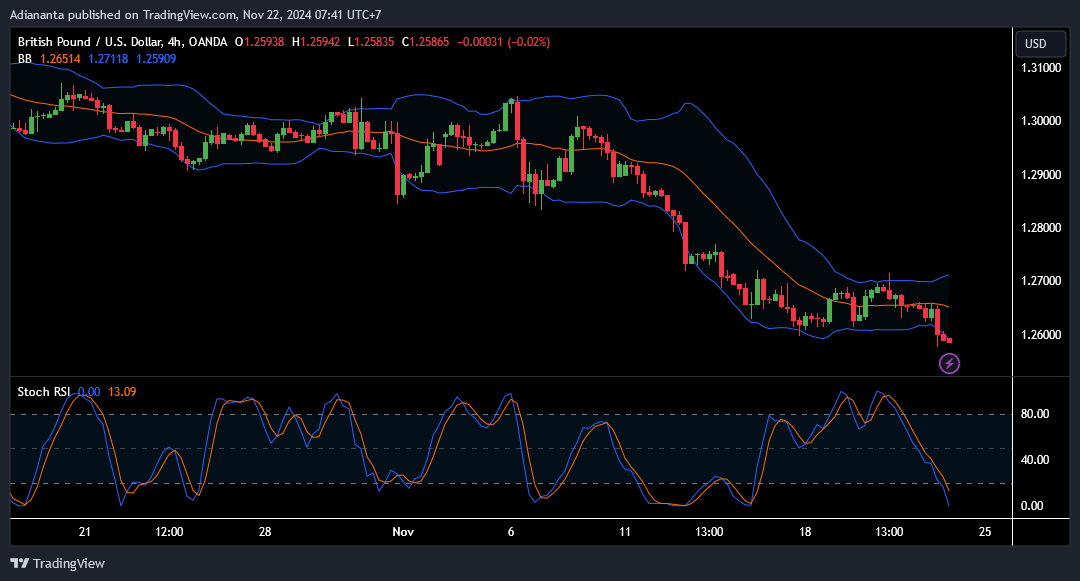Click the BB indicator label

point(25,59)
